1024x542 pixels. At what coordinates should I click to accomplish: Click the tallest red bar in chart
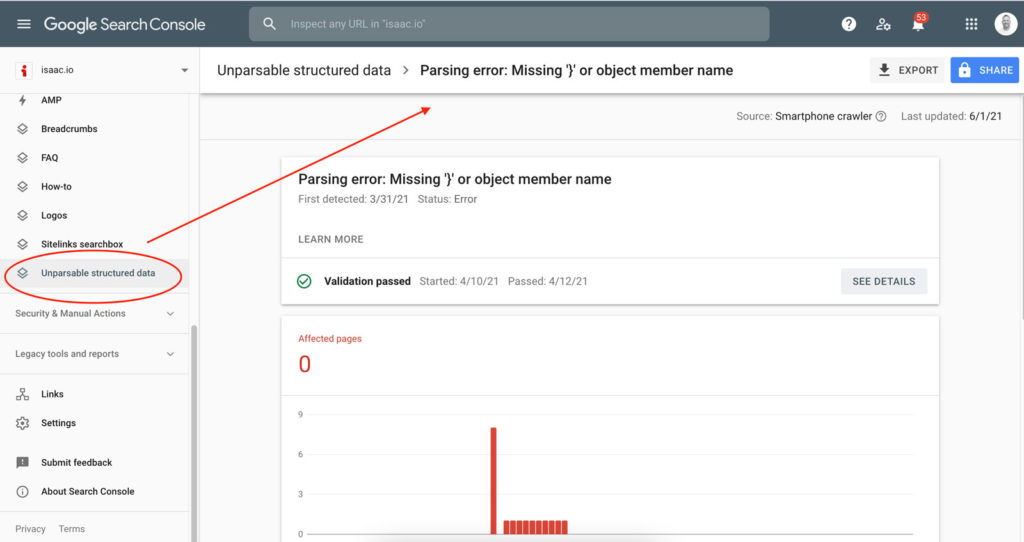(x=494, y=481)
